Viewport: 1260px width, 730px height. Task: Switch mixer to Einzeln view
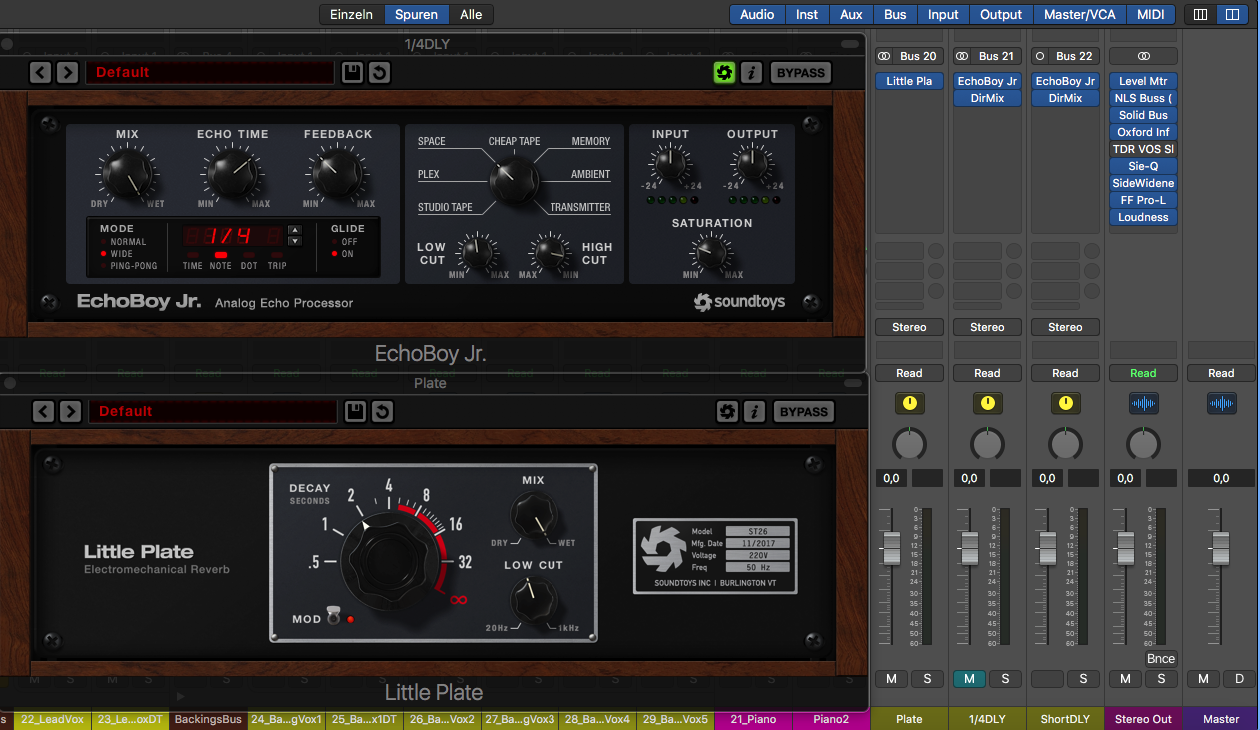click(351, 14)
